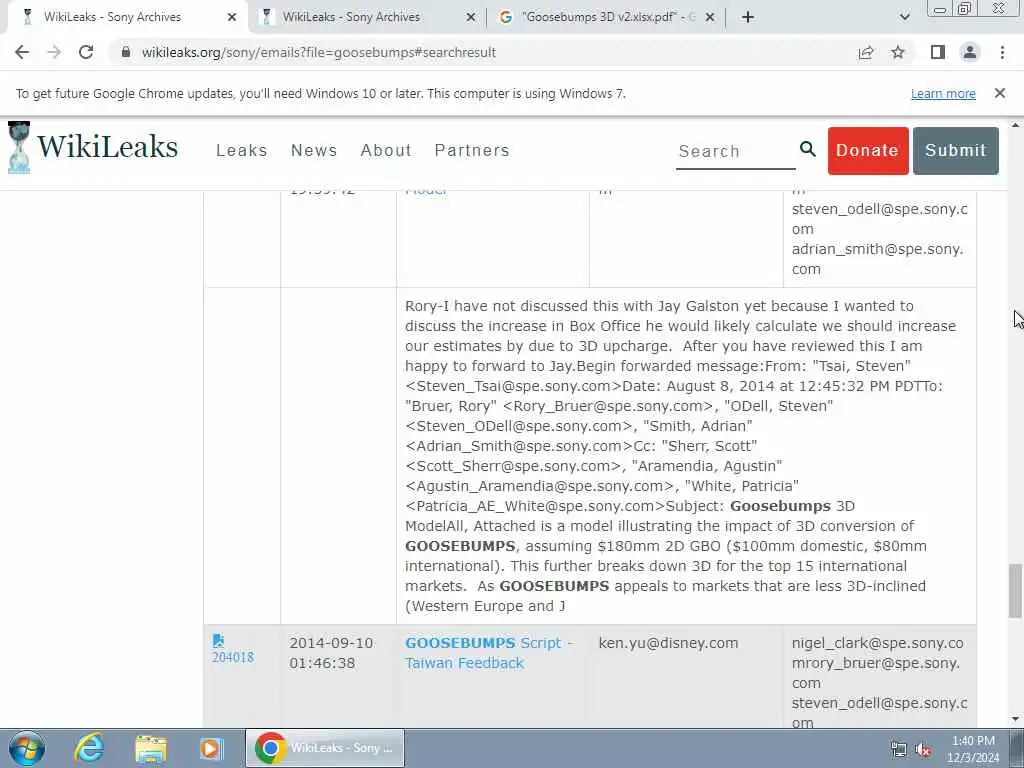This screenshot has width=1024, height=768.
Task: Click the magnifier search icon
Action: [x=808, y=150]
